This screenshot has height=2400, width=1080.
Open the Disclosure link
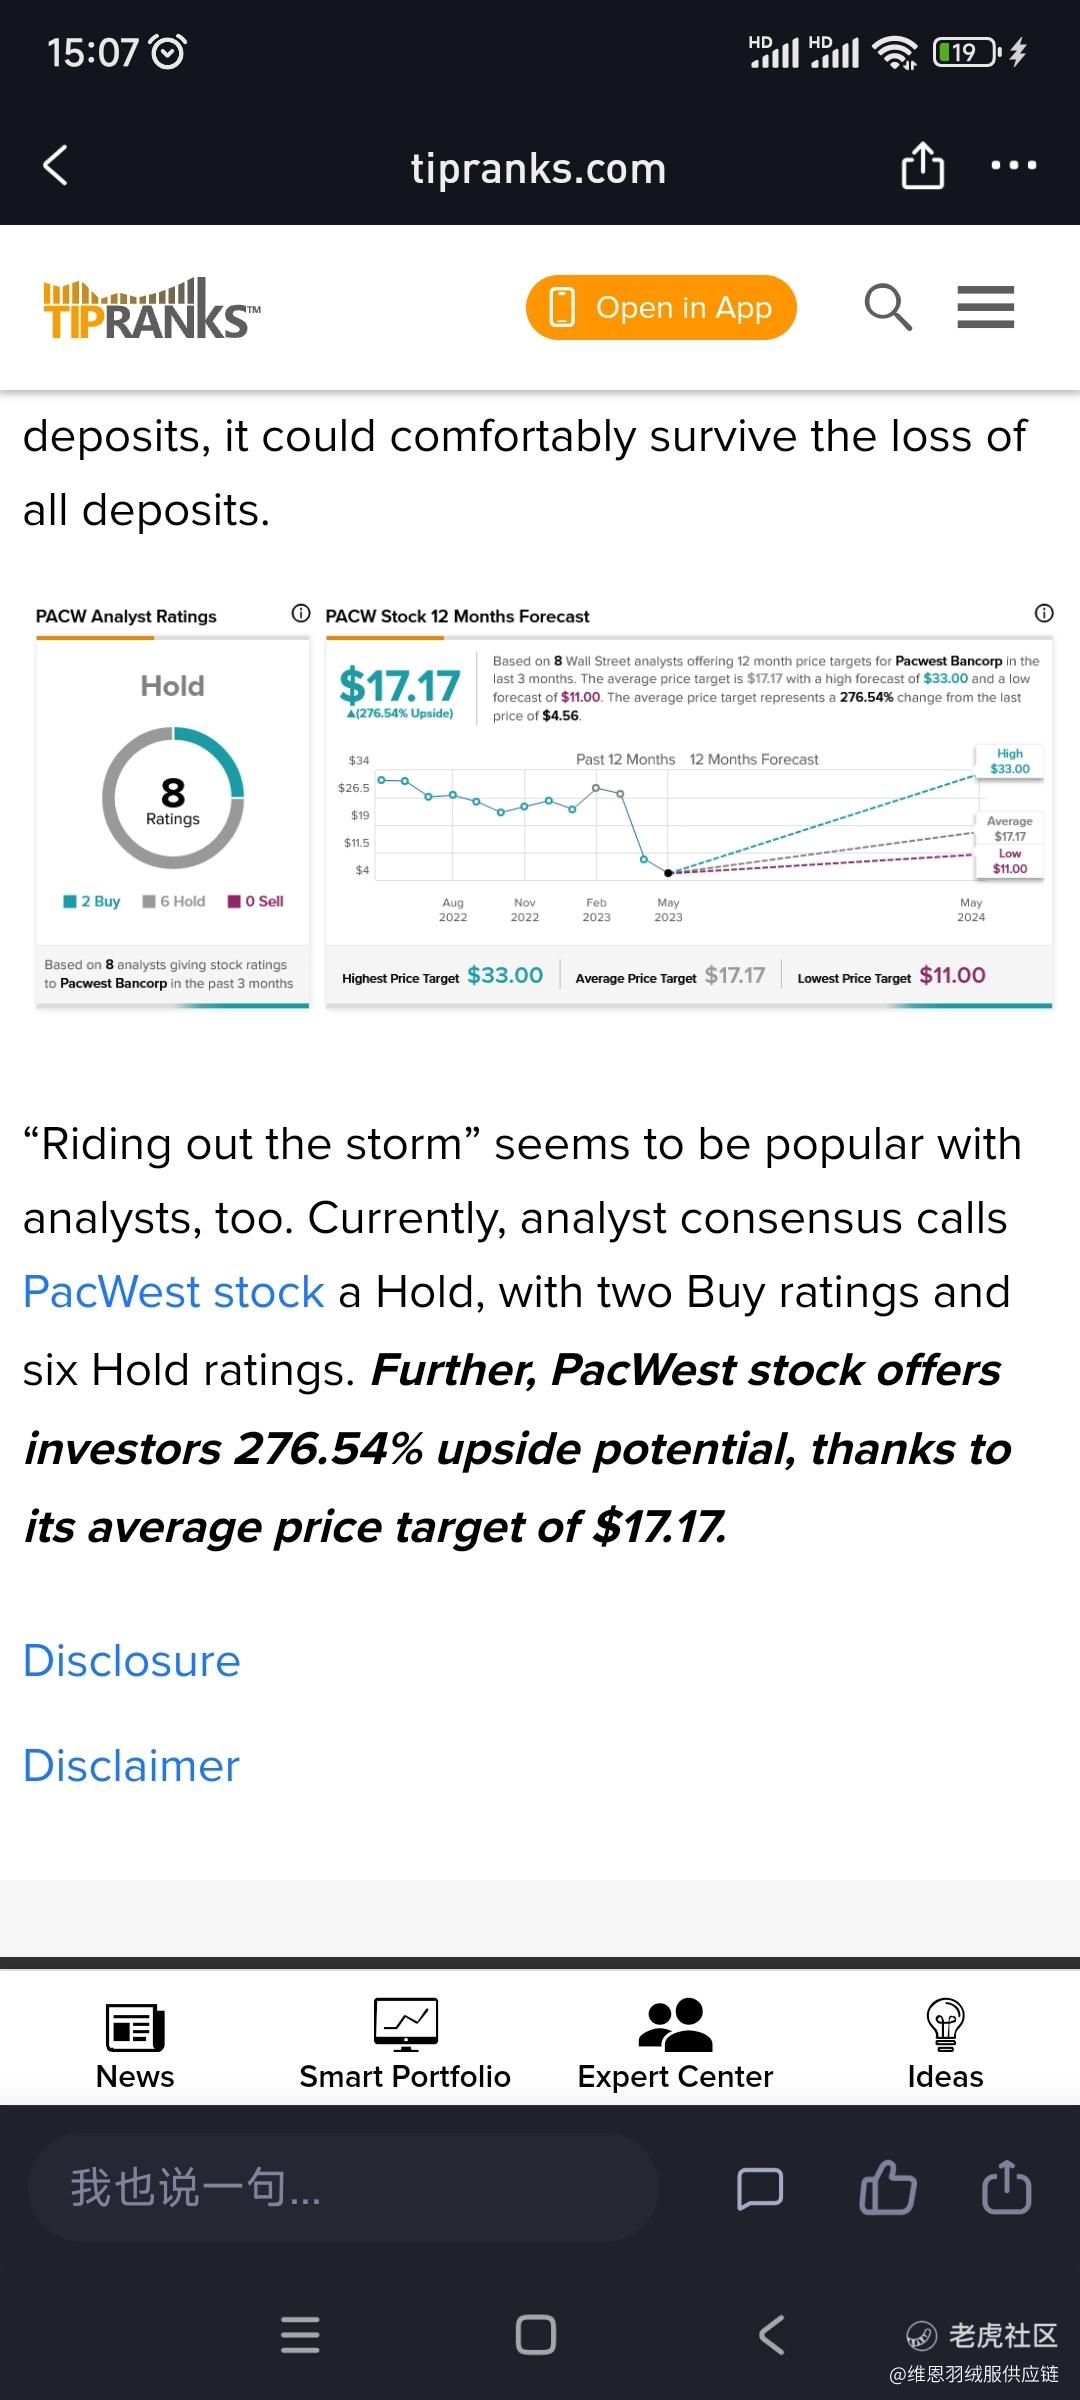132,1661
